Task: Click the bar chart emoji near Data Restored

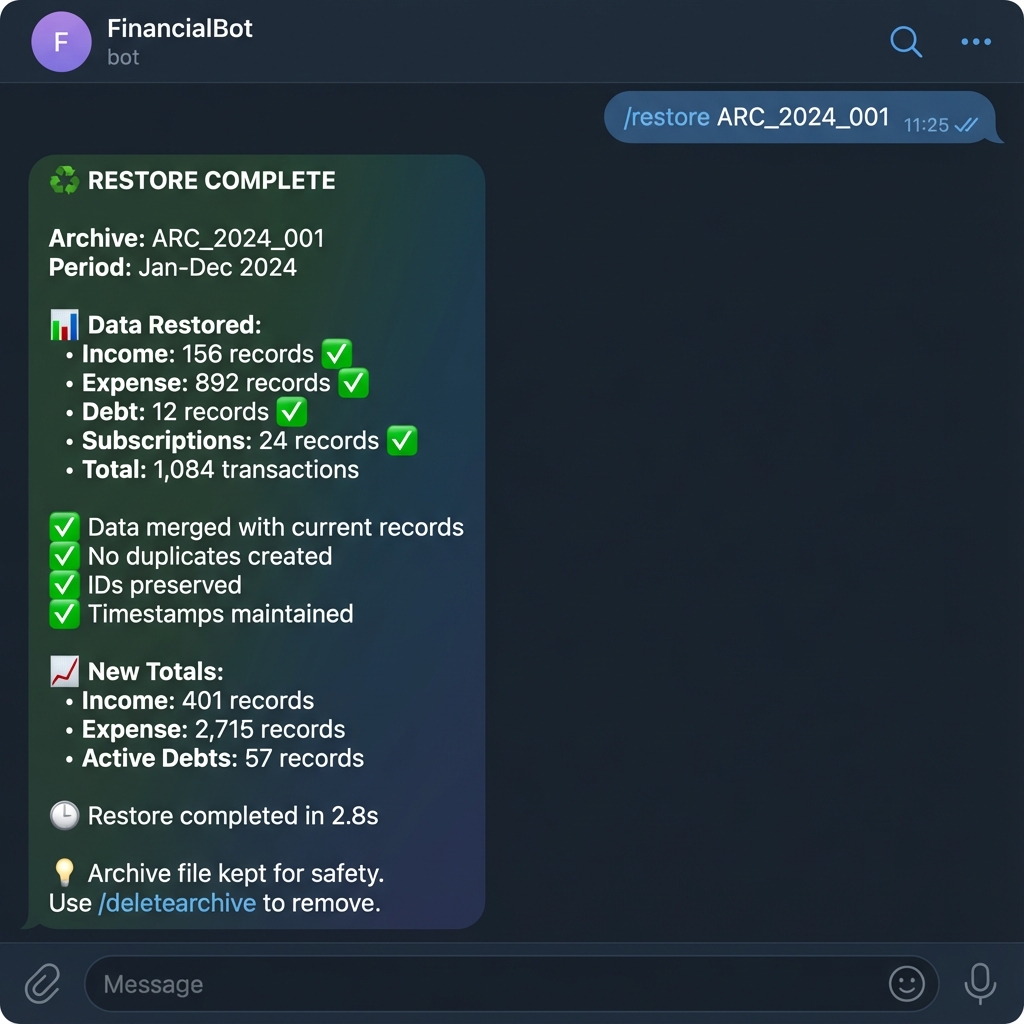Action: click(x=64, y=325)
